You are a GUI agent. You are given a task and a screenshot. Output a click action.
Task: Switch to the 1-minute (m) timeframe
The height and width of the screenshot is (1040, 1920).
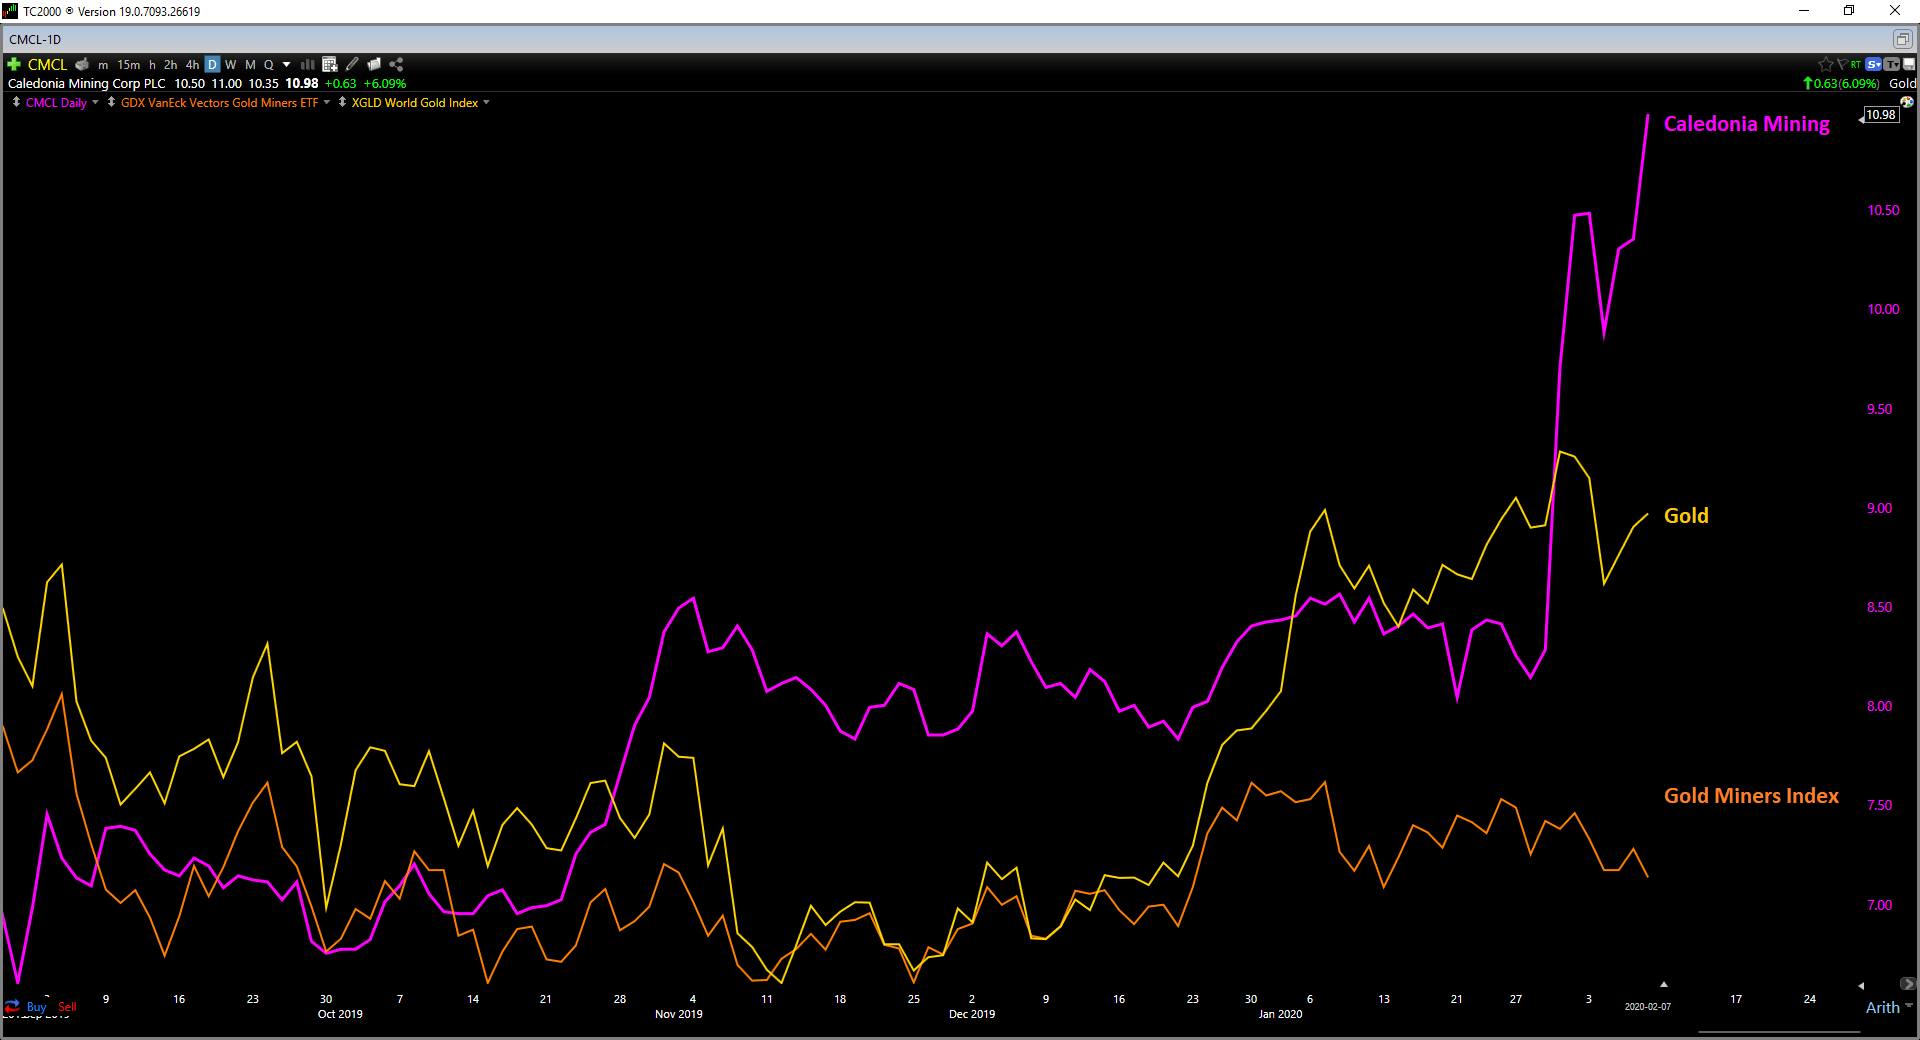coord(103,65)
